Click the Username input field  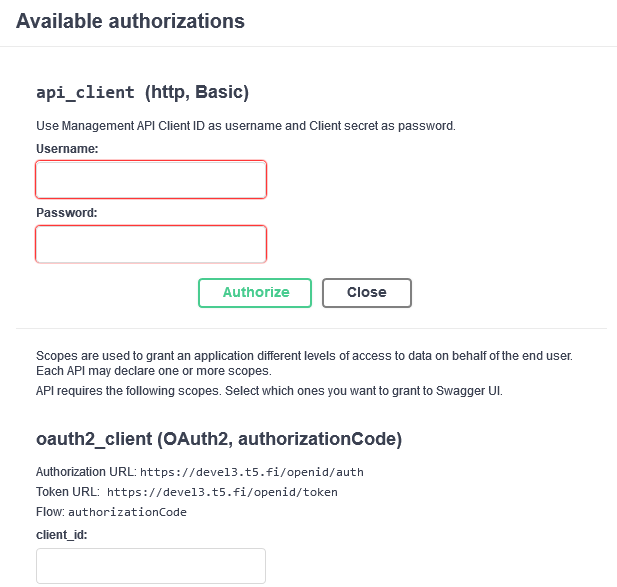pyautogui.click(x=151, y=180)
